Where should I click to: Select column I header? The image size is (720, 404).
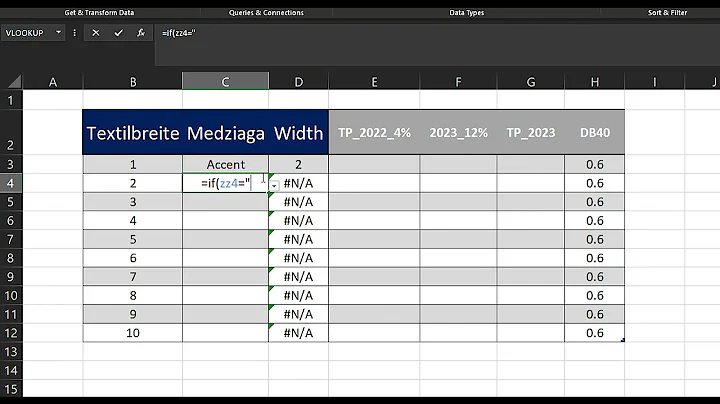point(654,82)
